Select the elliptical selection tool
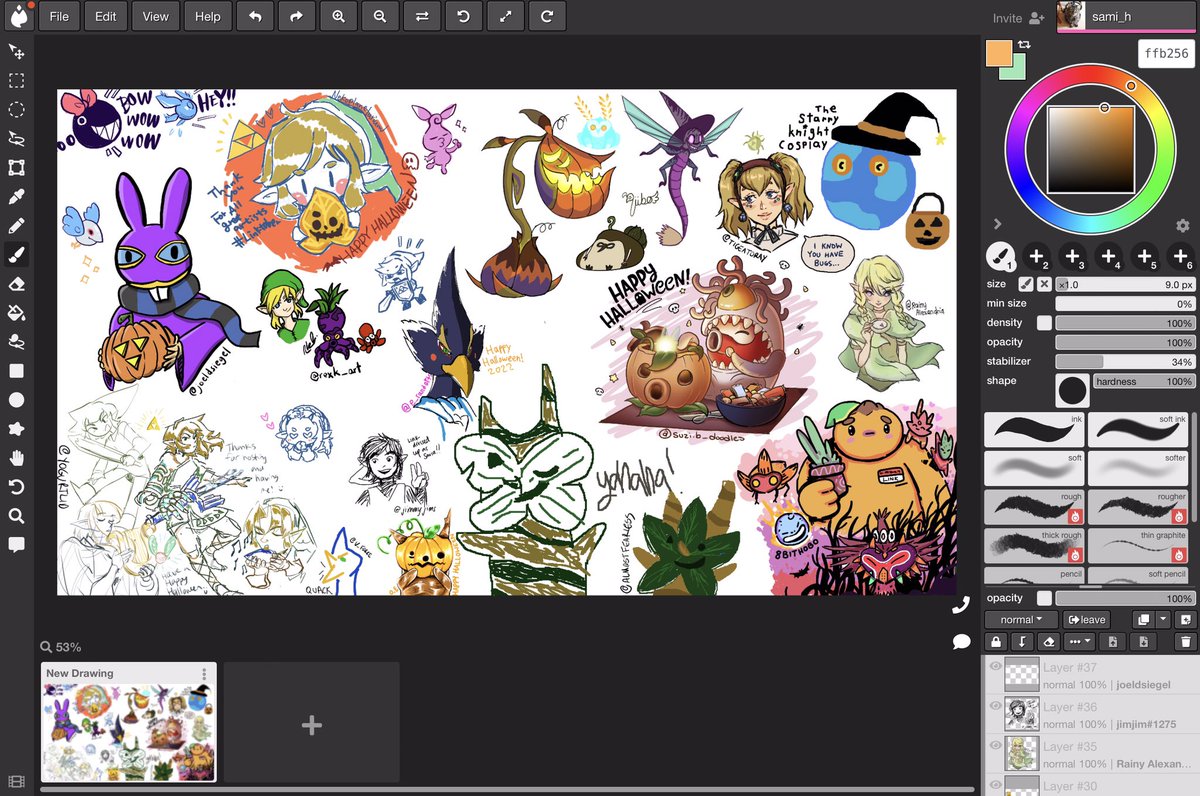The image size is (1200, 796). tap(16, 109)
